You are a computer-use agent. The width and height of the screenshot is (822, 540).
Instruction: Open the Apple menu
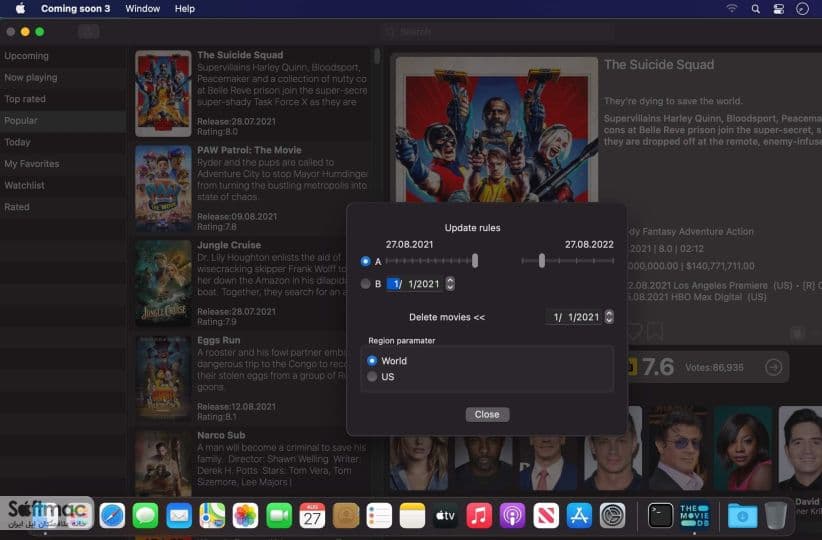coord(20,8)
